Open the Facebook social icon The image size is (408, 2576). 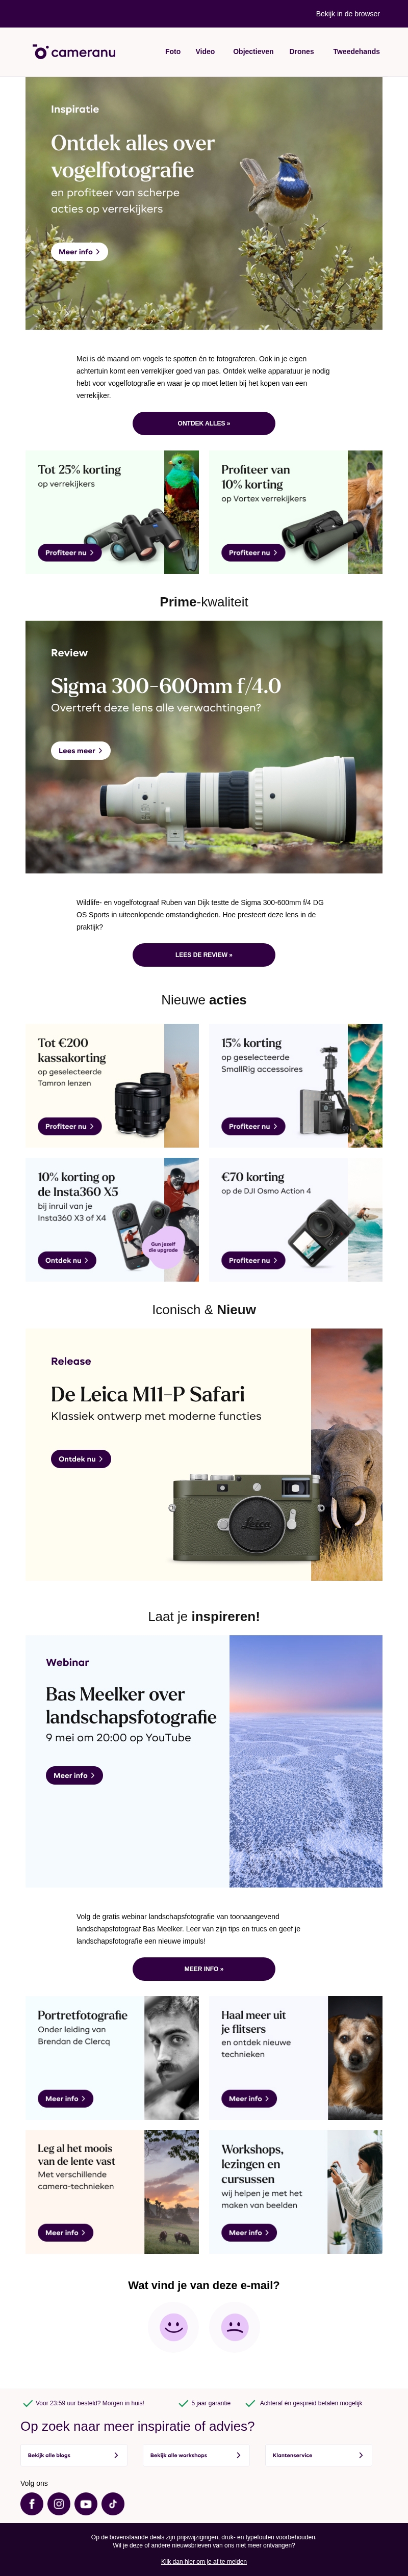coord(32,2503)
